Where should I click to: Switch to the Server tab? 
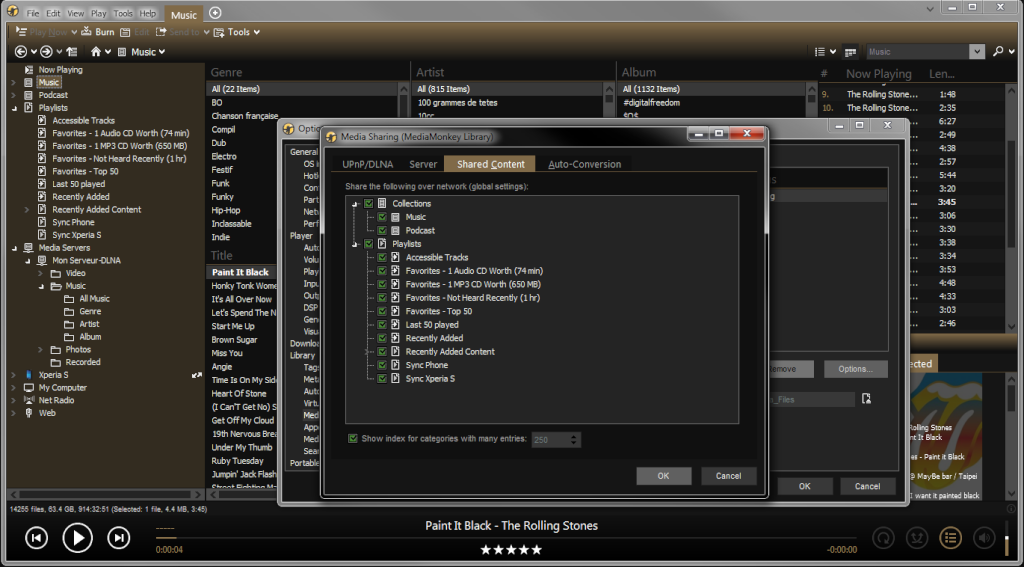click(423, 164)
